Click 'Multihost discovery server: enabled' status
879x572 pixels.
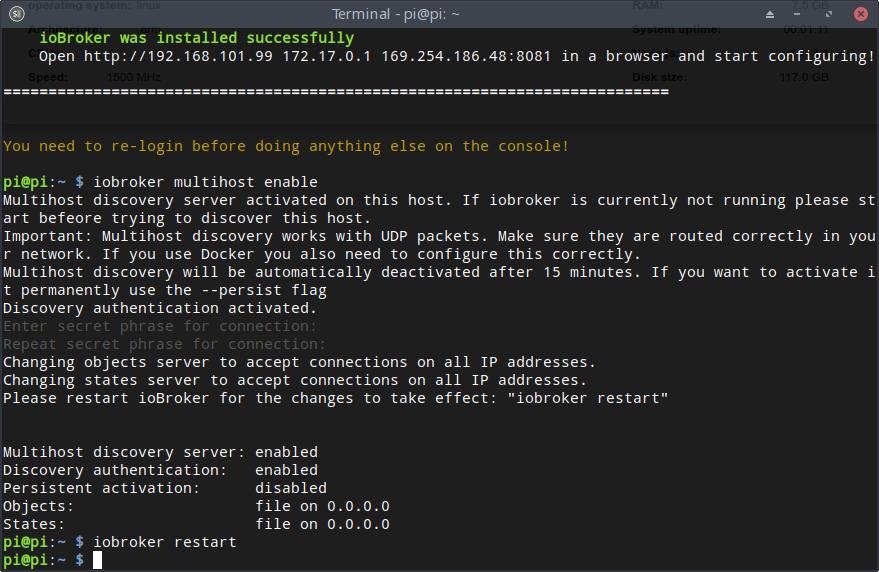click(x=160, y=452)
